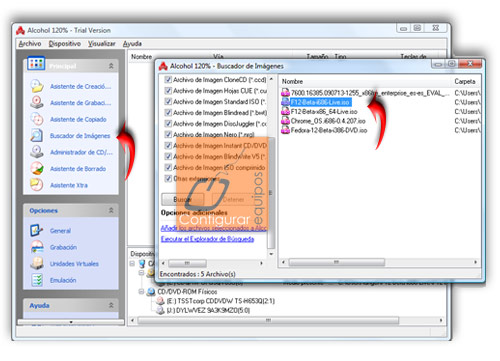Collapse the root device tree node

pos(132,264)
